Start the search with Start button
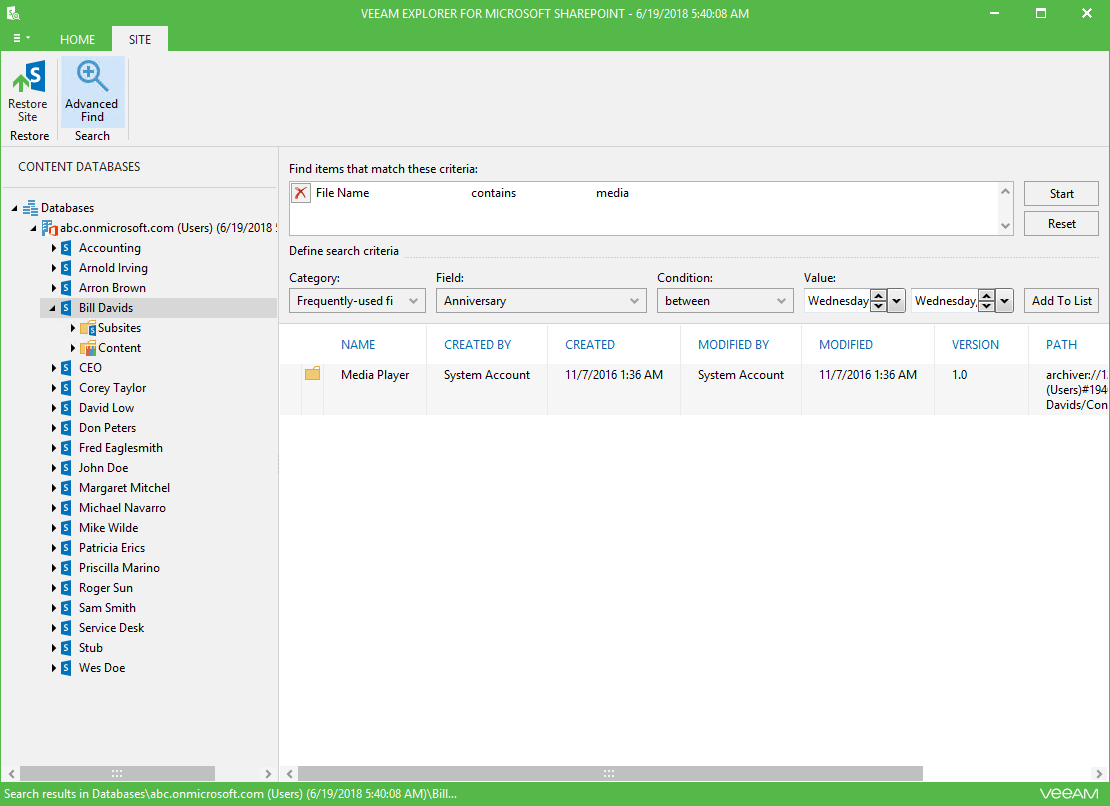The width and height of the screenshot is (1110, 806). (x=1061, y=193)
